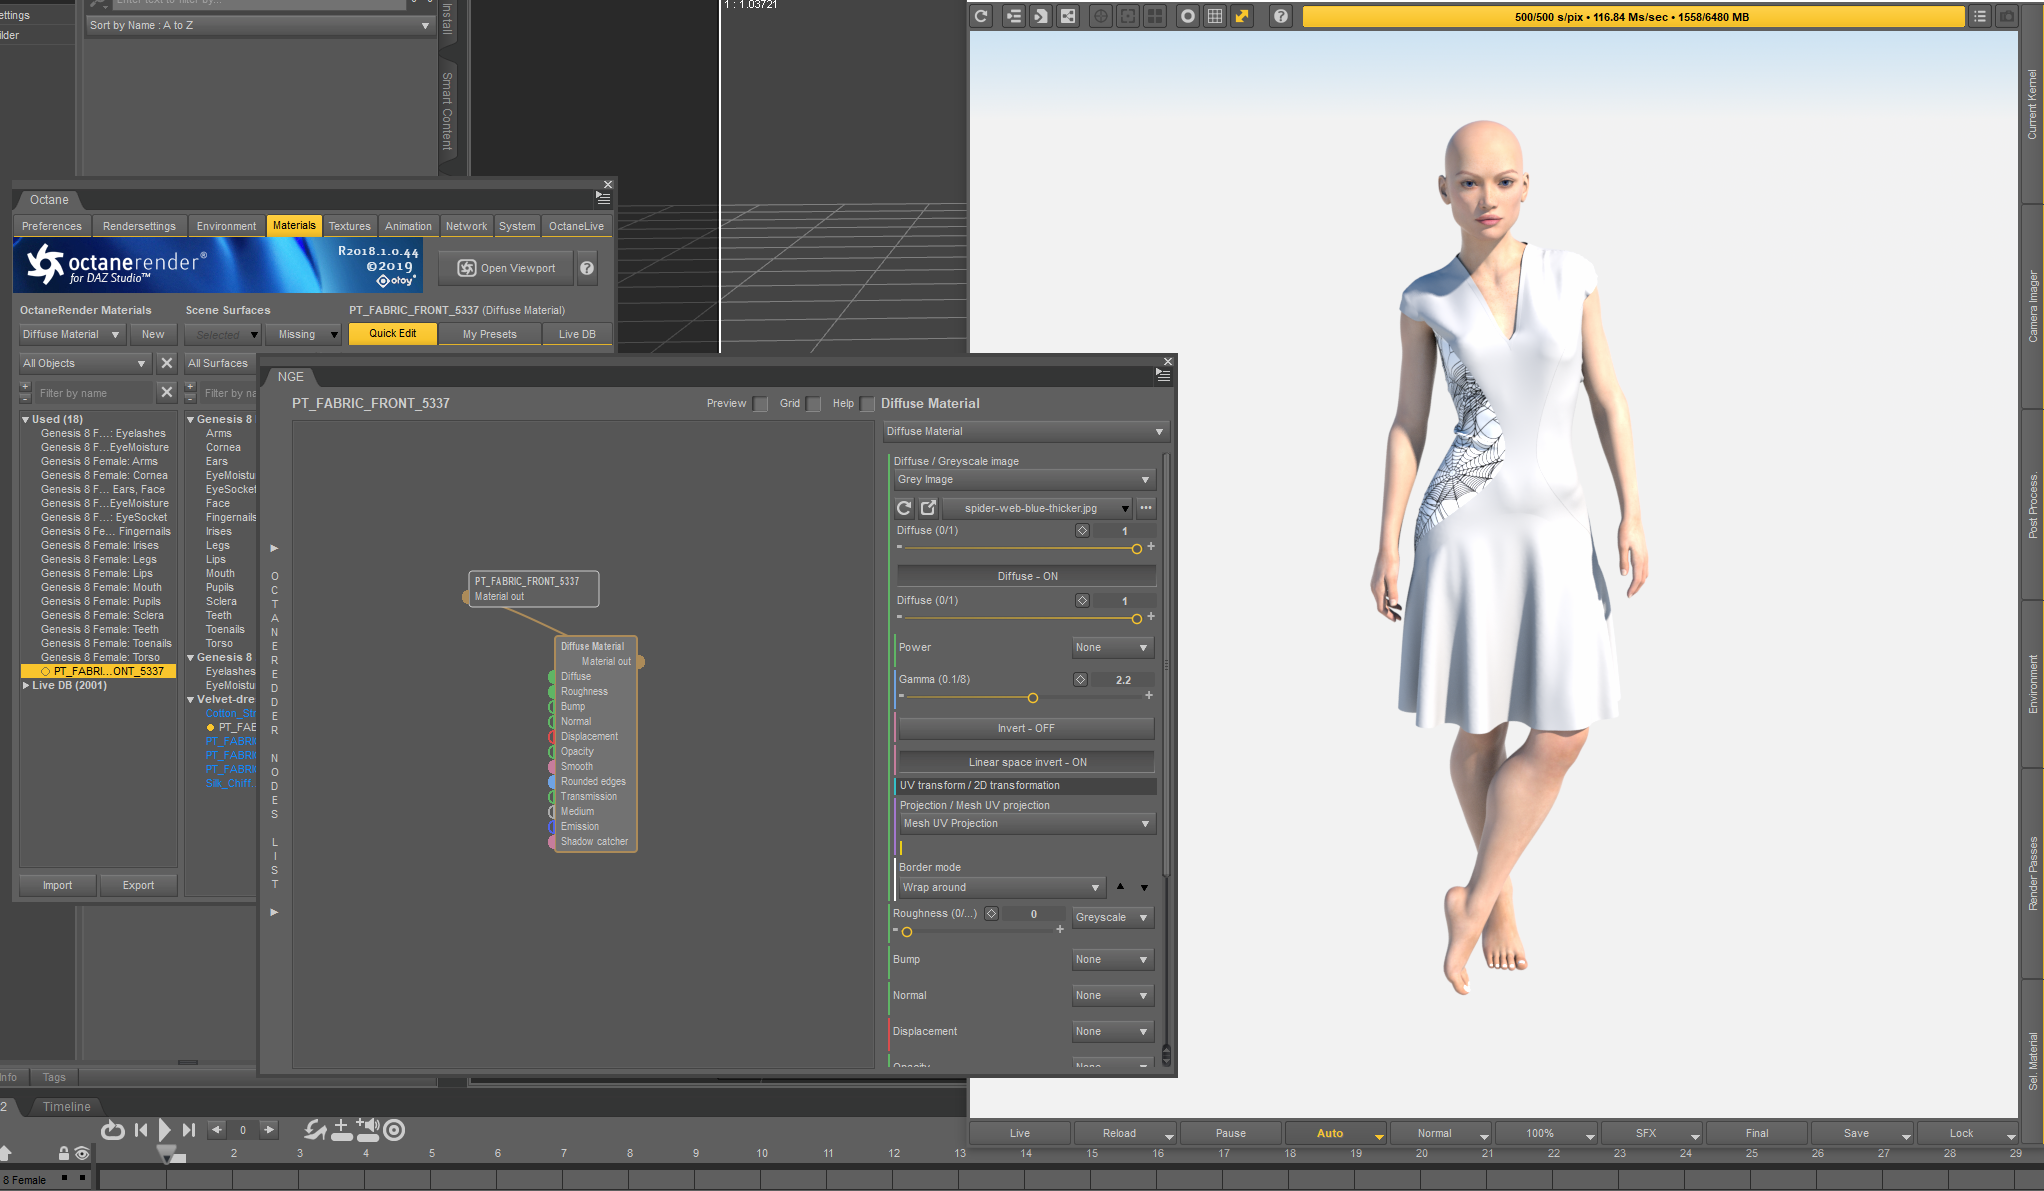Click the camera snapshot icon in viewport toolbar
This screenshot has height=1191, width=2044.
(2006, 16)
